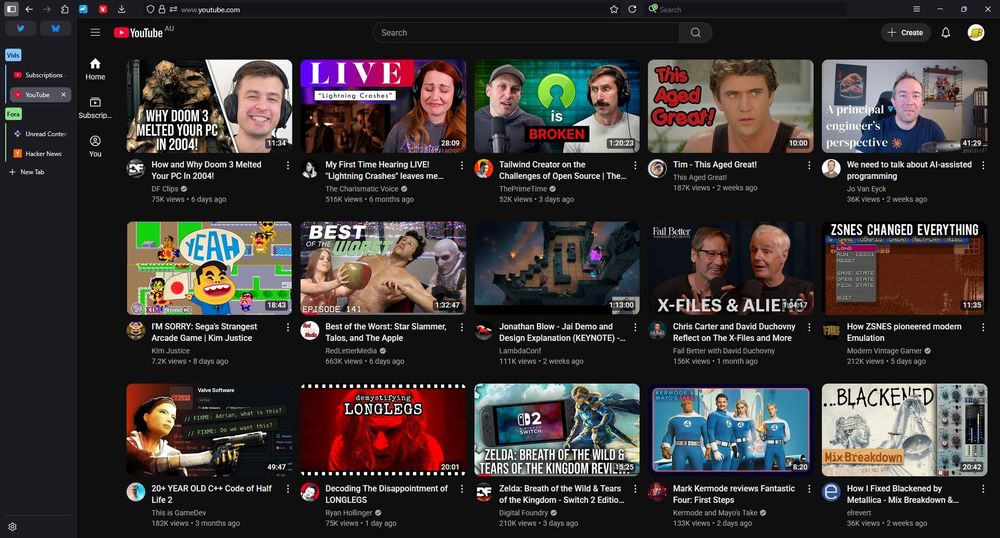Open the This is GameDev channel avatar
Screen dimensions: 1000x538
point(136,493)
